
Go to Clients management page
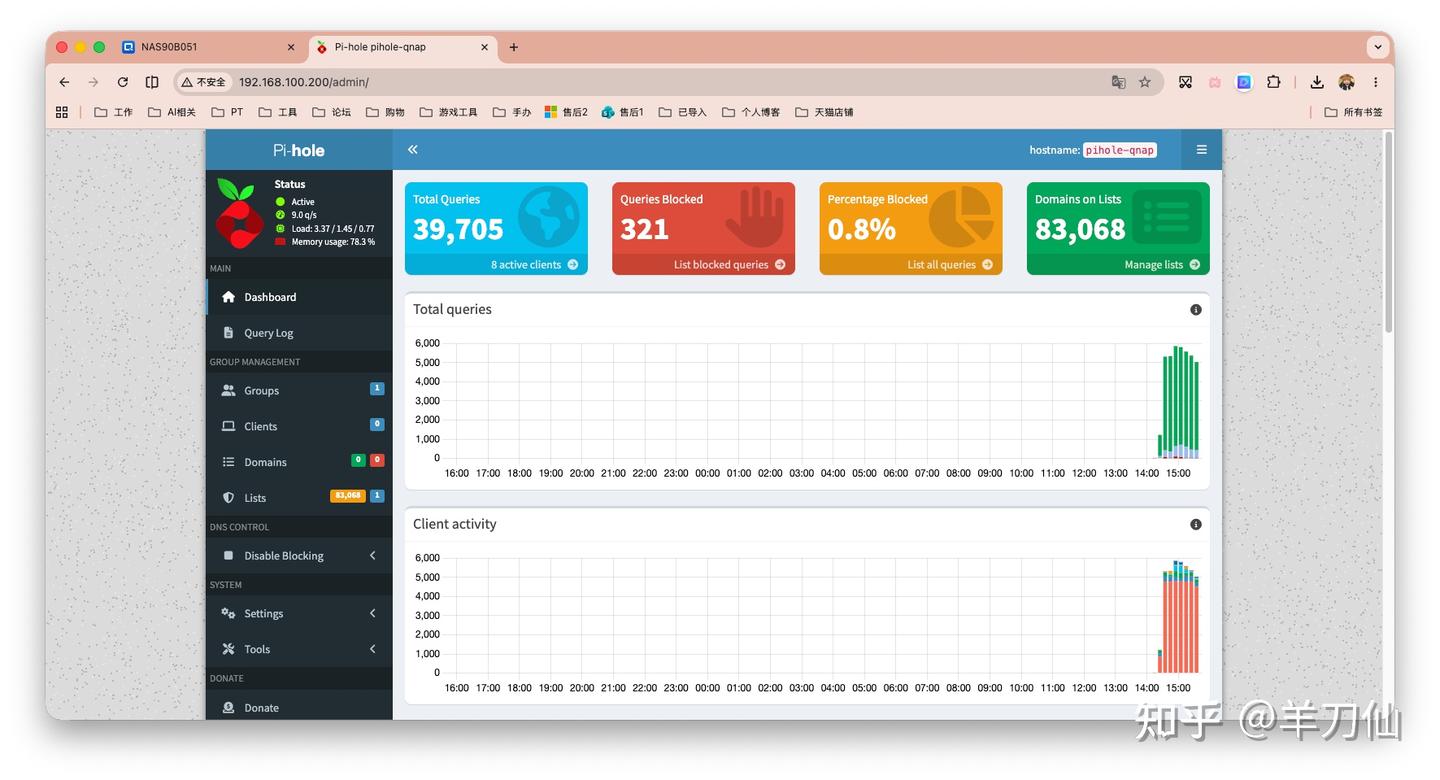click(x=299, y=427)
